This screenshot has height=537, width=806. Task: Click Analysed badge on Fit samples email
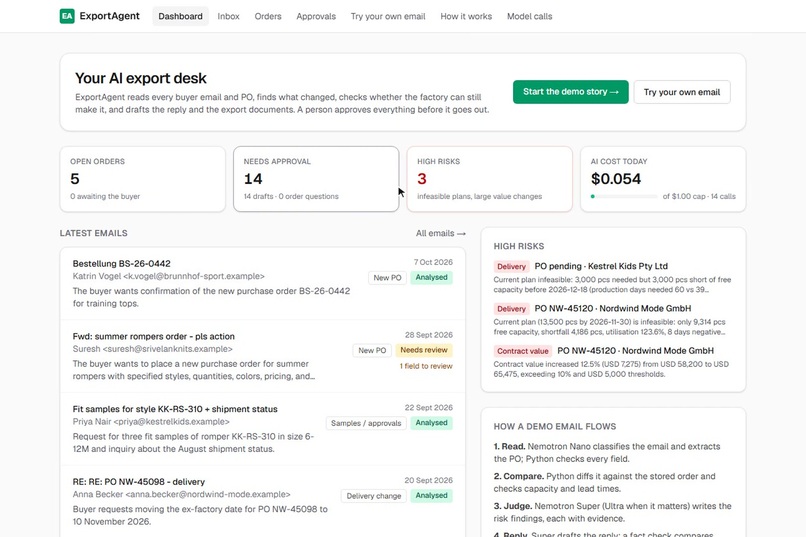pyautogui.click(x=431, y=423)
